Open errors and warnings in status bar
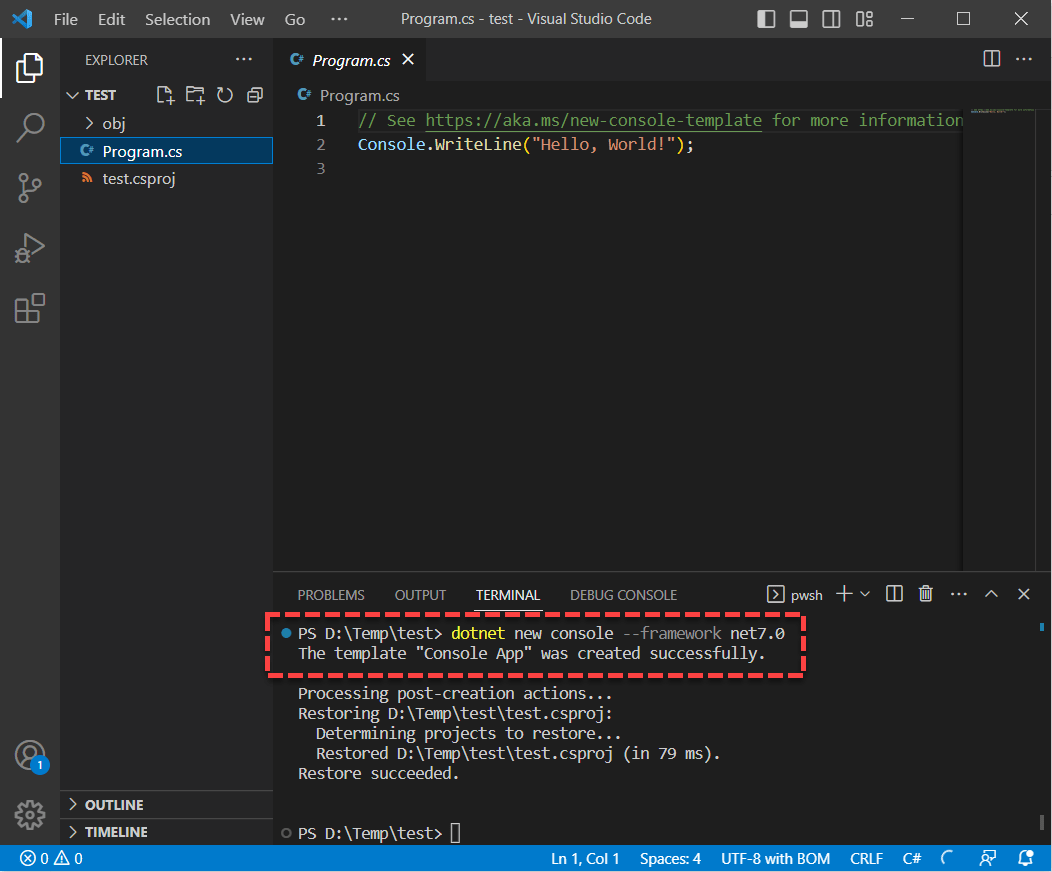 pyautogui.click(x=51, y=859)
